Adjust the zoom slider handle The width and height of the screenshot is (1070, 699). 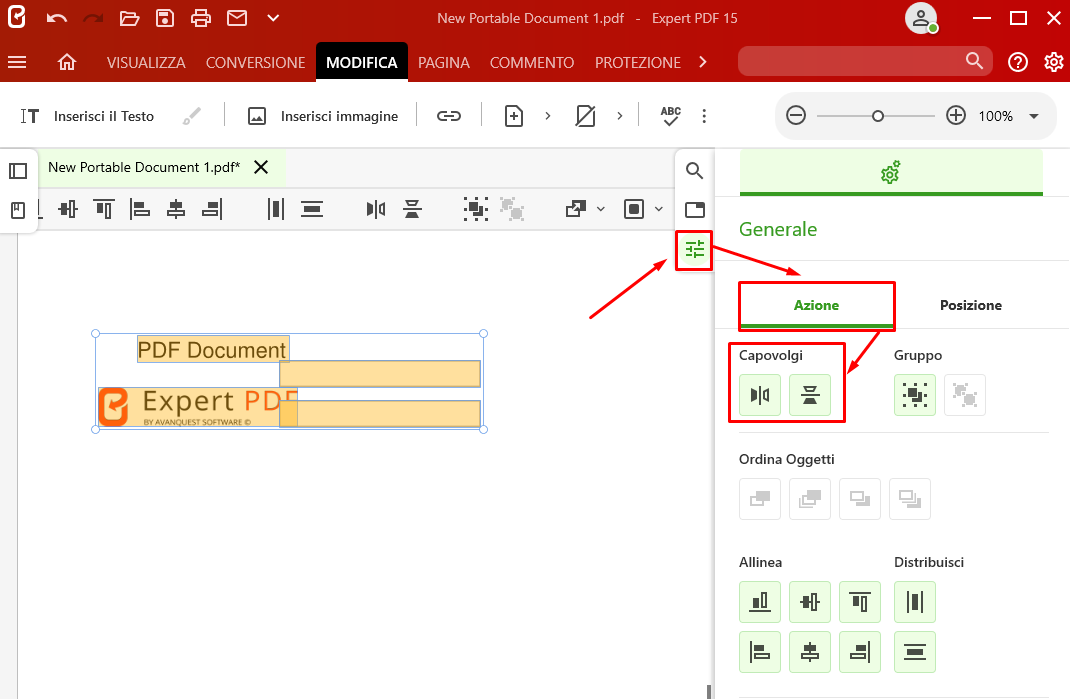click(878, 116)
